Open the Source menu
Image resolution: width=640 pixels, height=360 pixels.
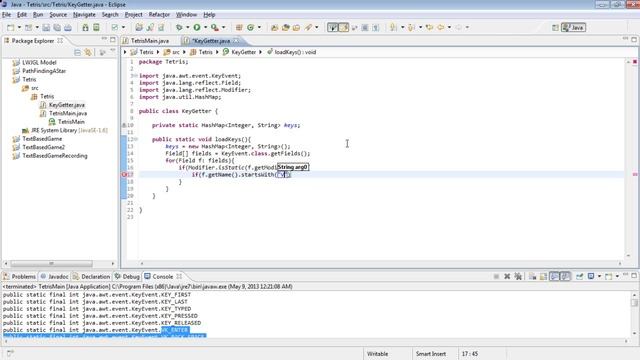tap(58, 15)
